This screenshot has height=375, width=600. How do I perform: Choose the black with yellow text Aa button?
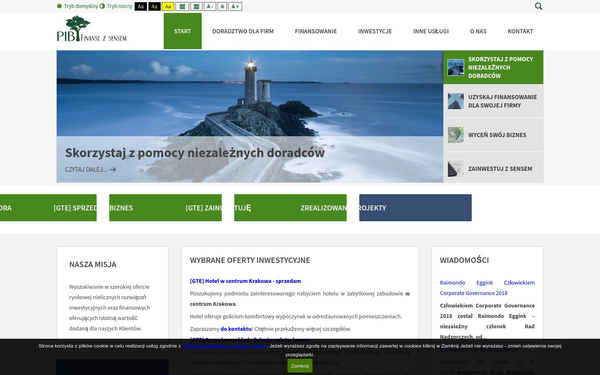click(154, 7)
